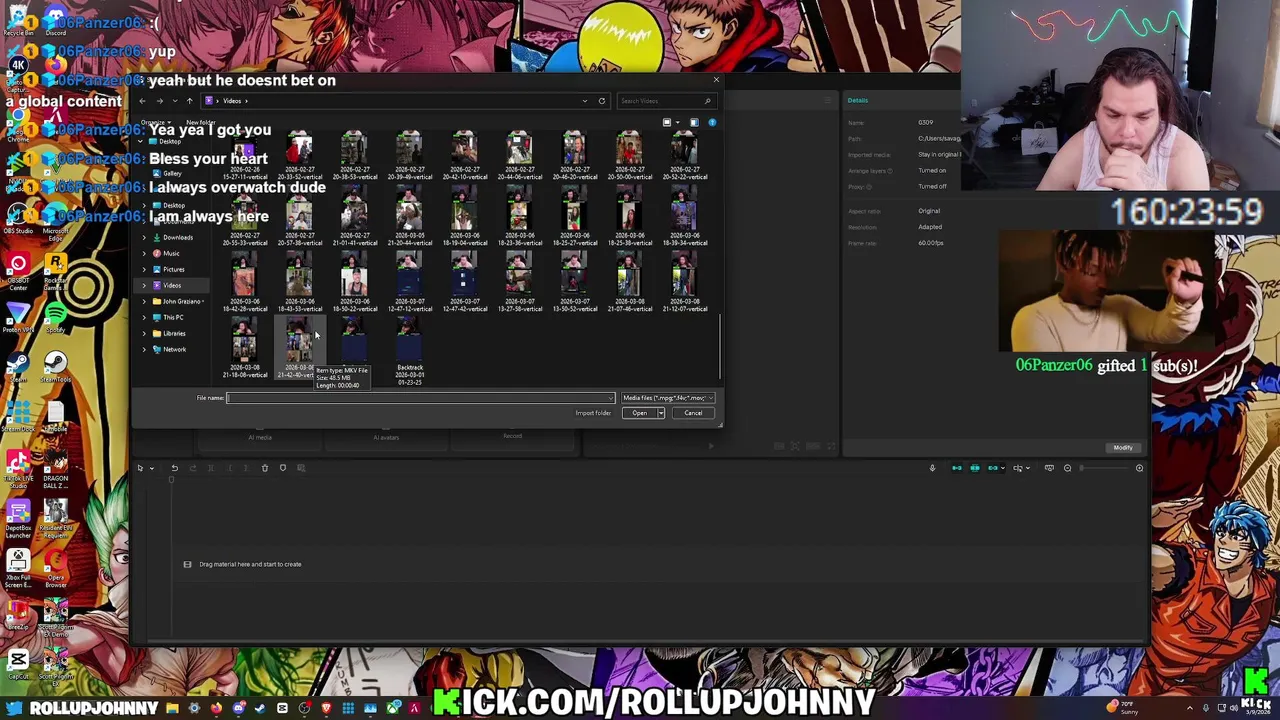
Task: Expand the Open button's dropdown arrow
Action: [x=661, y=413]
